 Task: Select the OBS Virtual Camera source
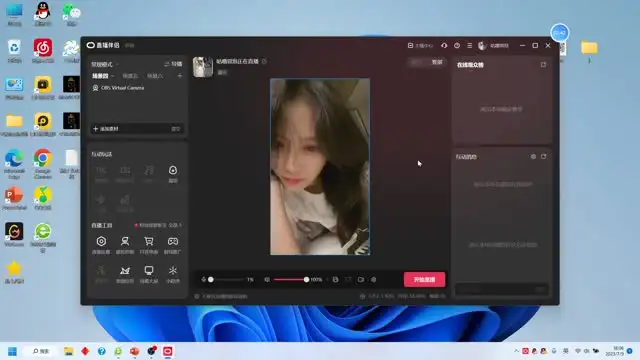click(118, 88)
